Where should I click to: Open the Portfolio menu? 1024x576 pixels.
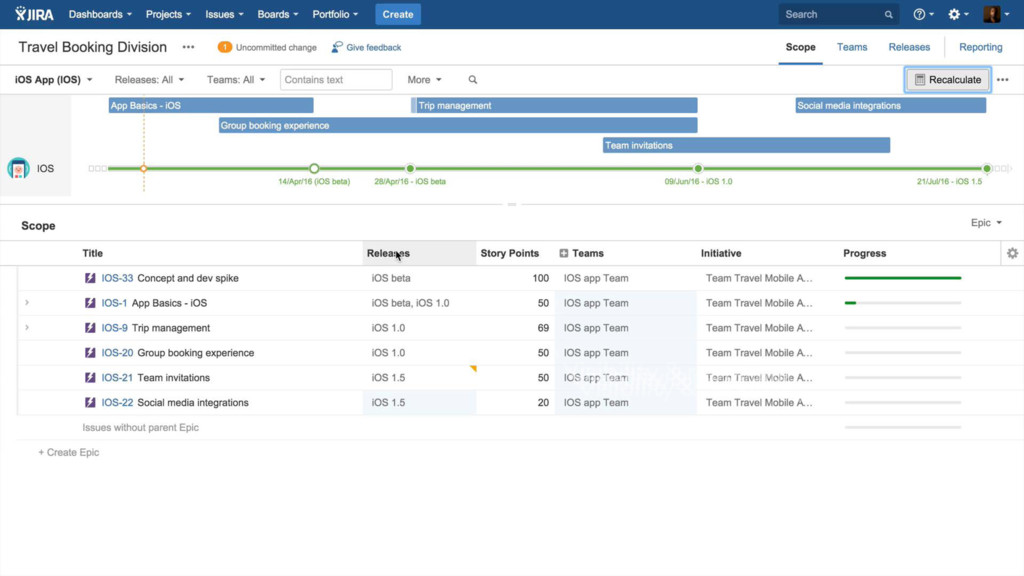[335, 14]
